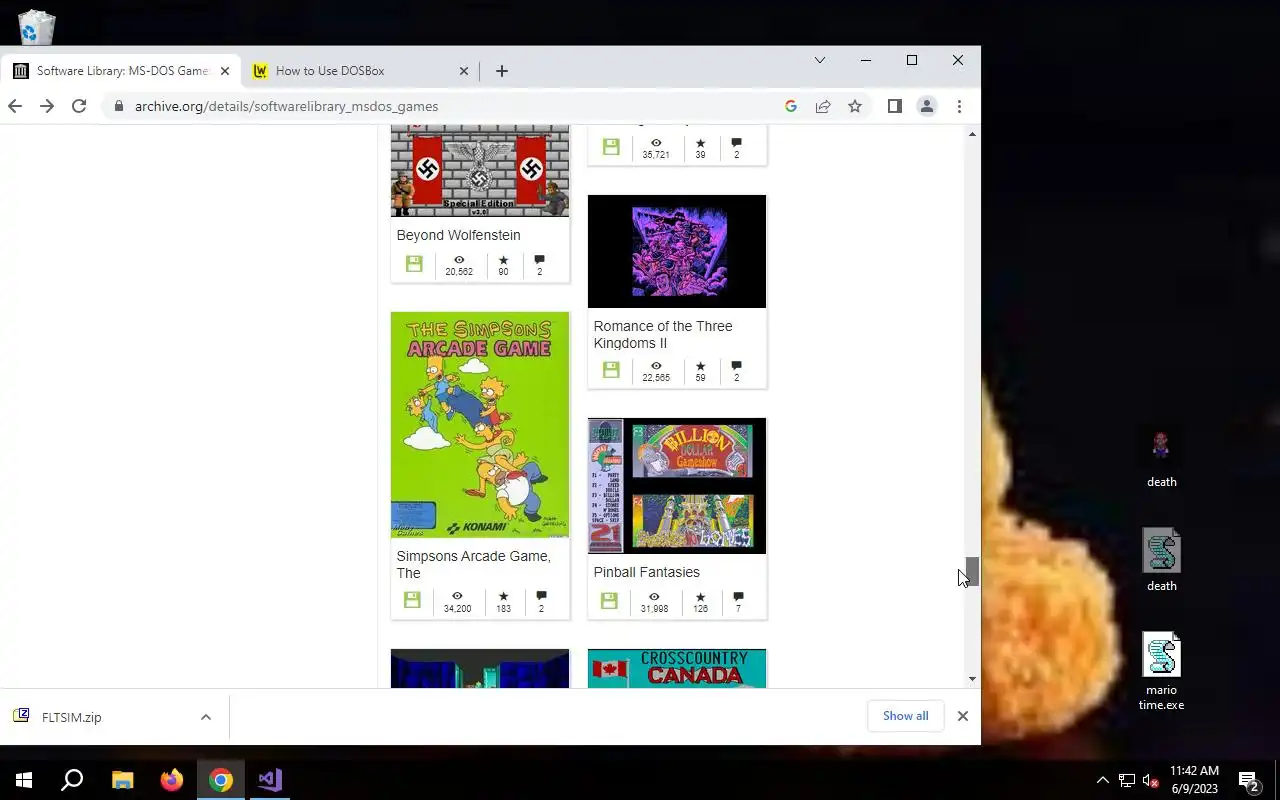Click the browser Forward arrow
The image size is (1280, 800).
click(47, 106)
